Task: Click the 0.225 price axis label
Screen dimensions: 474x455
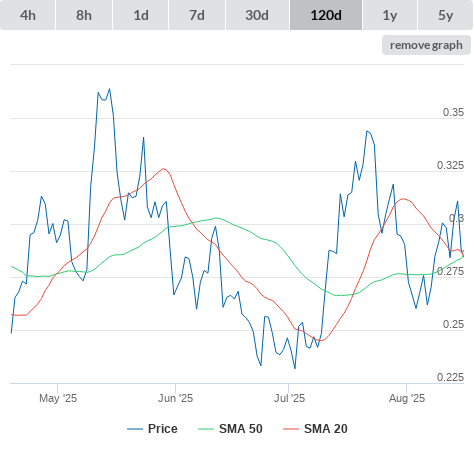Action: tap(450, 377)
